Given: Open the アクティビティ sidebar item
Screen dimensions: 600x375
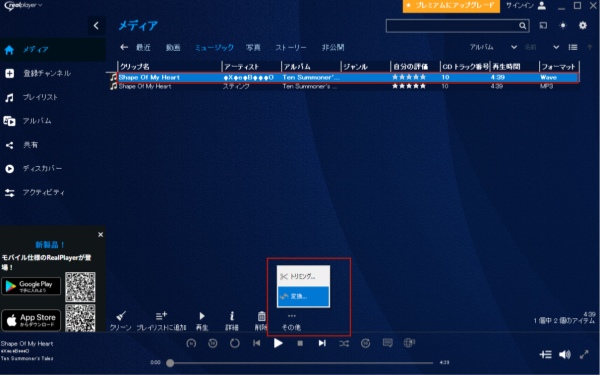Looking at the screenshot, I should point(35,192).
